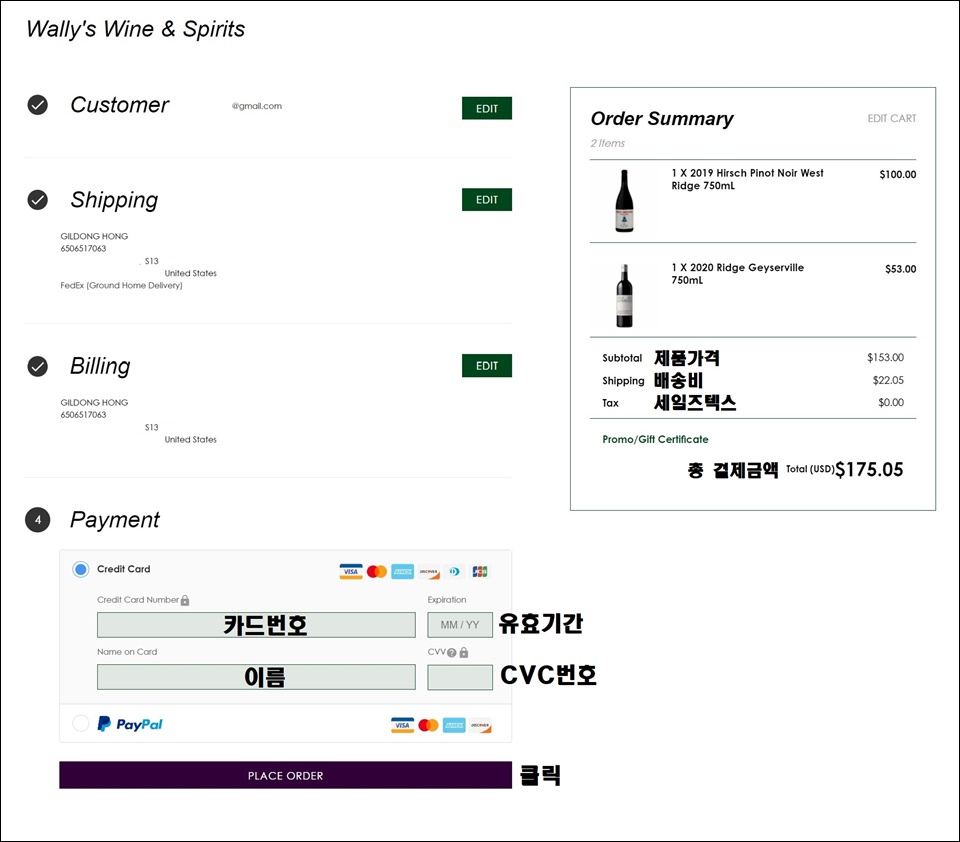Click the Mastercard icon in Credit Card row
The height and width of the screenshot is (842, 960).
377,571
